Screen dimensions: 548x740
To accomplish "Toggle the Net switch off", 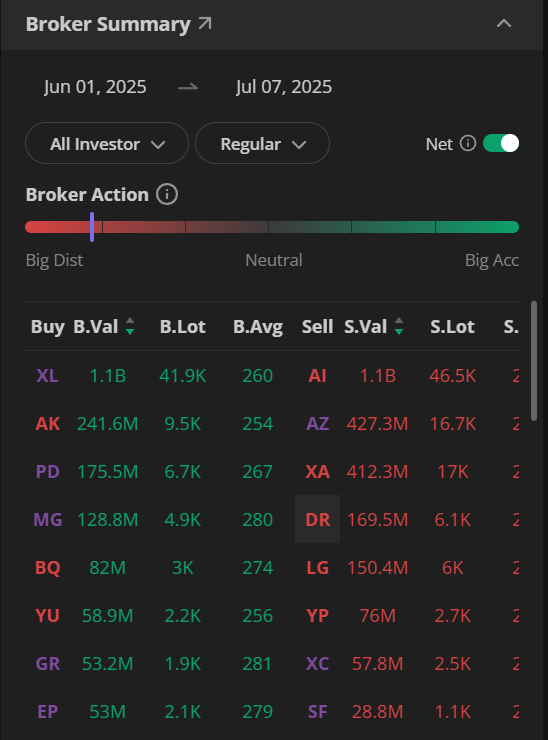I will pyautogui.click(x=501, y=143).
